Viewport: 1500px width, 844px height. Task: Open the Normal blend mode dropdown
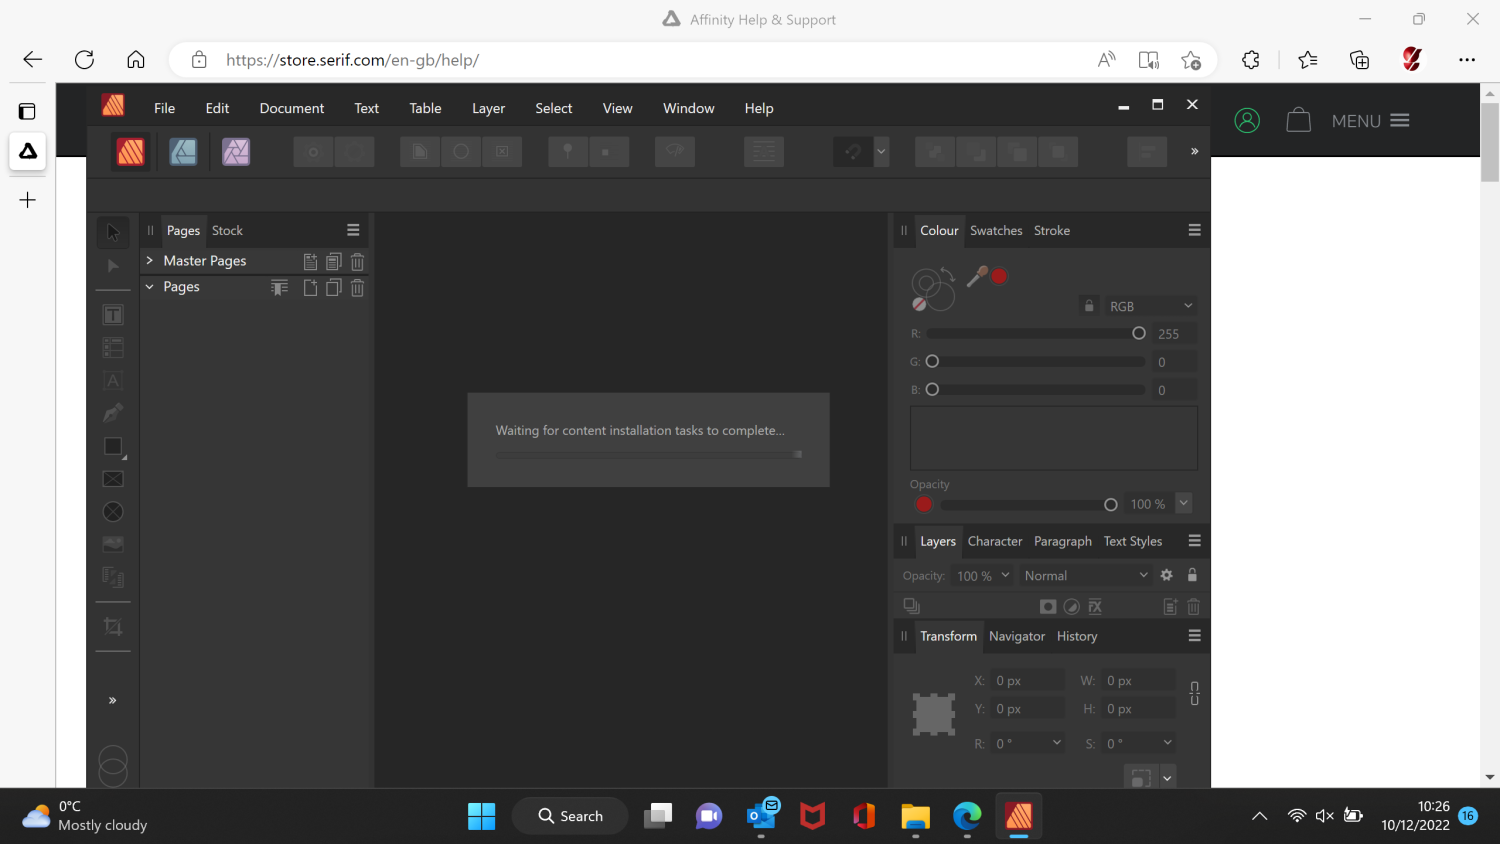point(1085,576)
